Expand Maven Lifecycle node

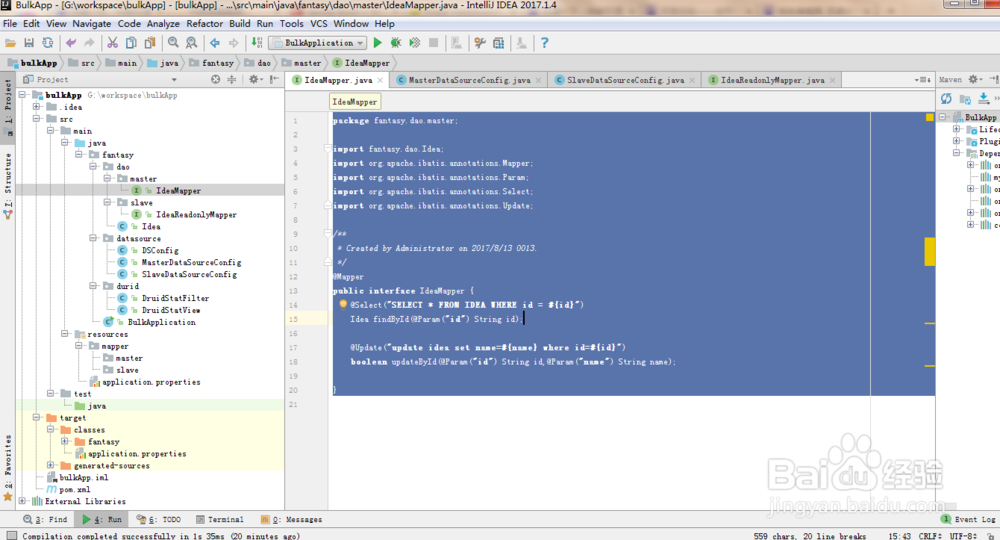(x=956, y=129)
